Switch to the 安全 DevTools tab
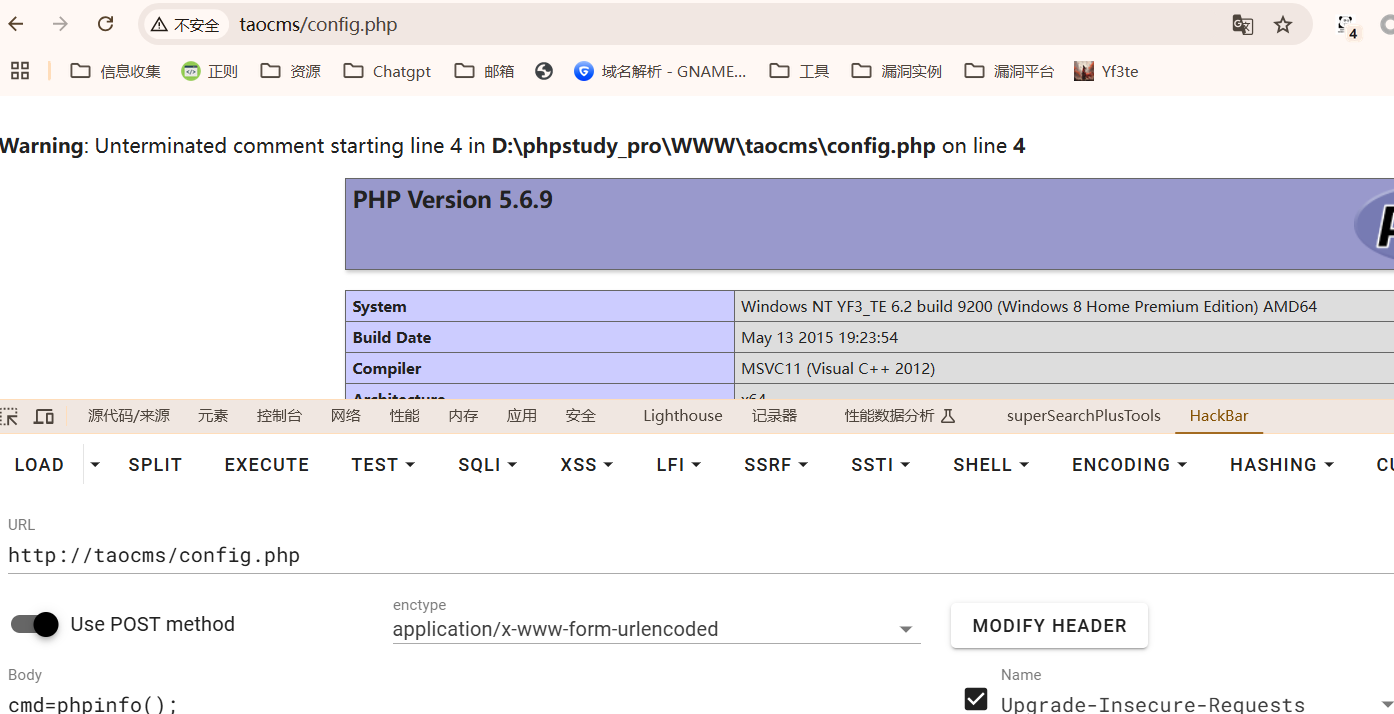This screenshot has width=1394, height=714. tap(581, 416)
